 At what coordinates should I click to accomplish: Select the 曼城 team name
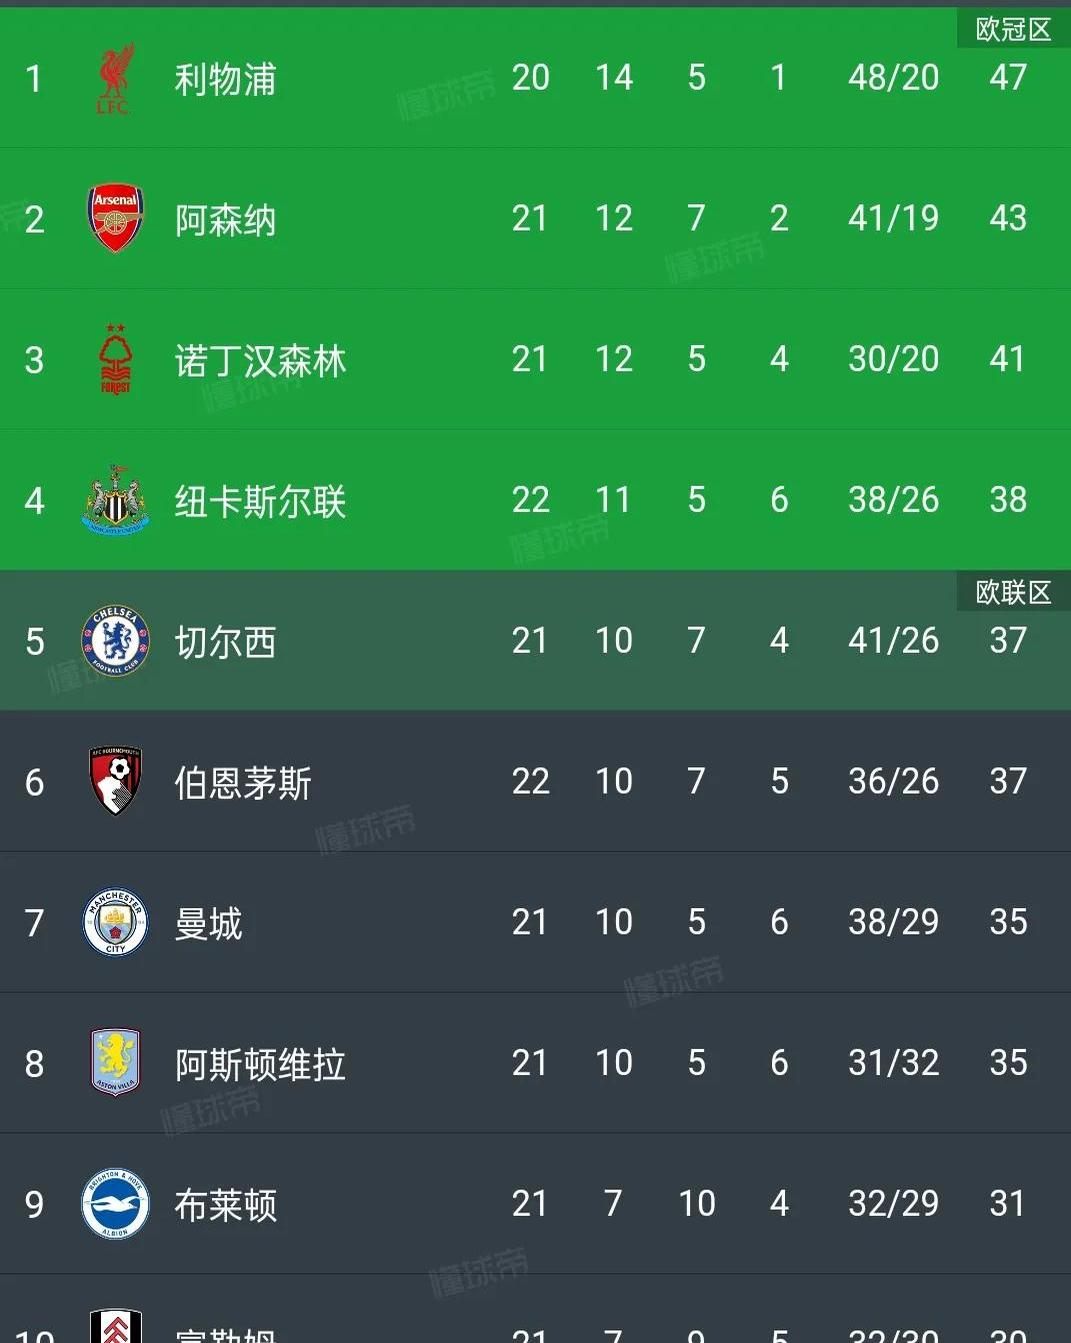click(x=208, y=923)
